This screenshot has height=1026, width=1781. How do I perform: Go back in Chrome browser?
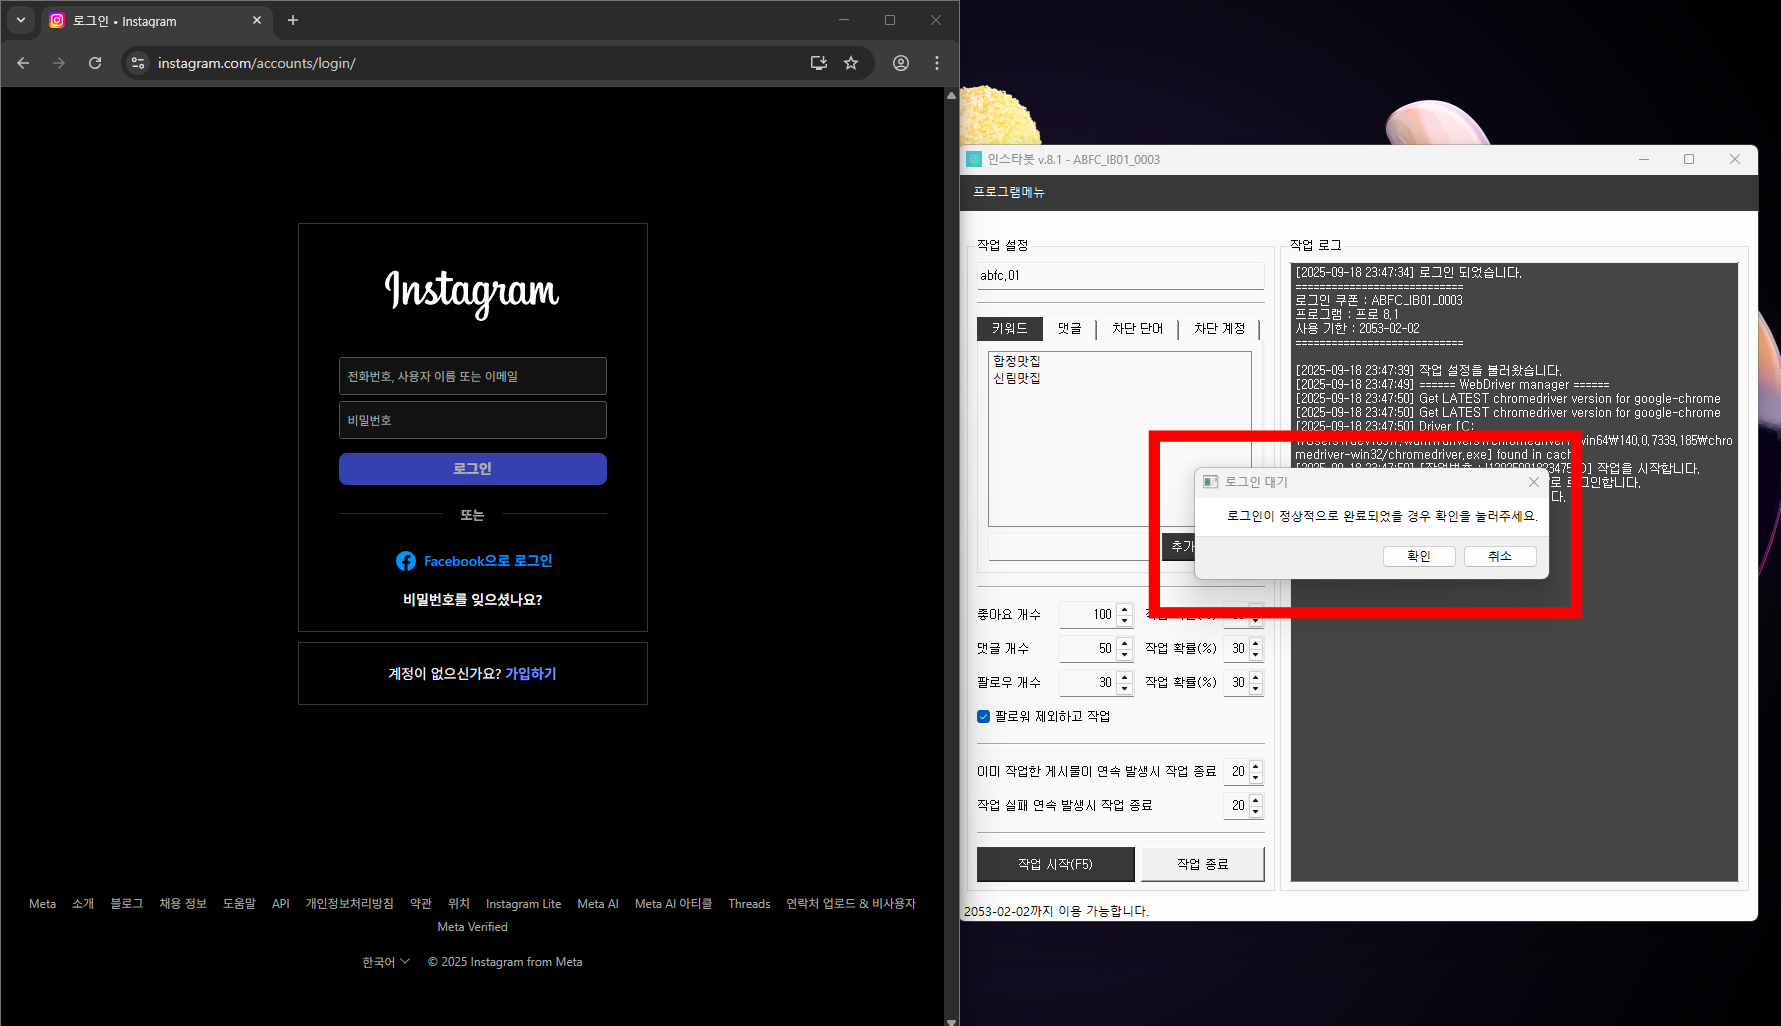coord(23,63)
